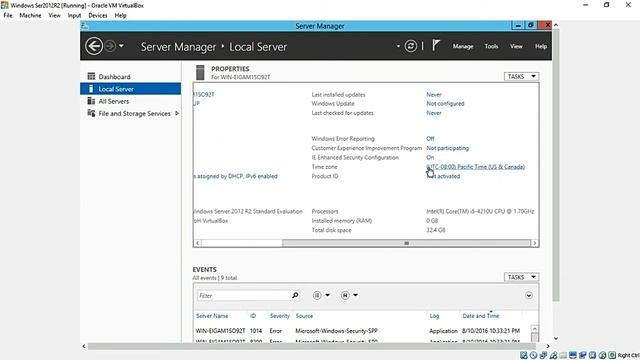Sort events by Severity column
Screen dimensions: 640x360
tap(280, 316)
